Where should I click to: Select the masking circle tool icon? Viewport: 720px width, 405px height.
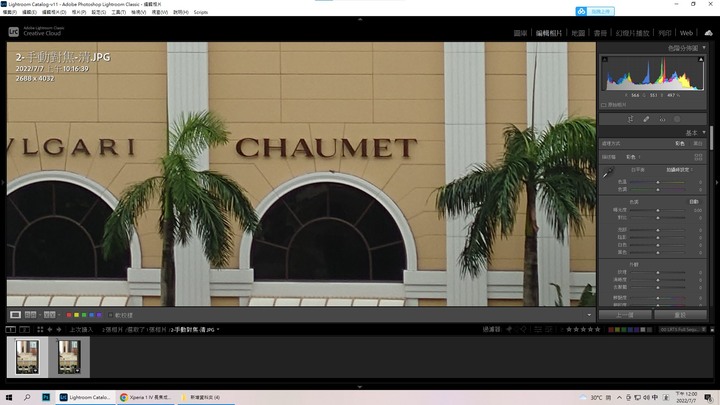click(x=677, y=119)
